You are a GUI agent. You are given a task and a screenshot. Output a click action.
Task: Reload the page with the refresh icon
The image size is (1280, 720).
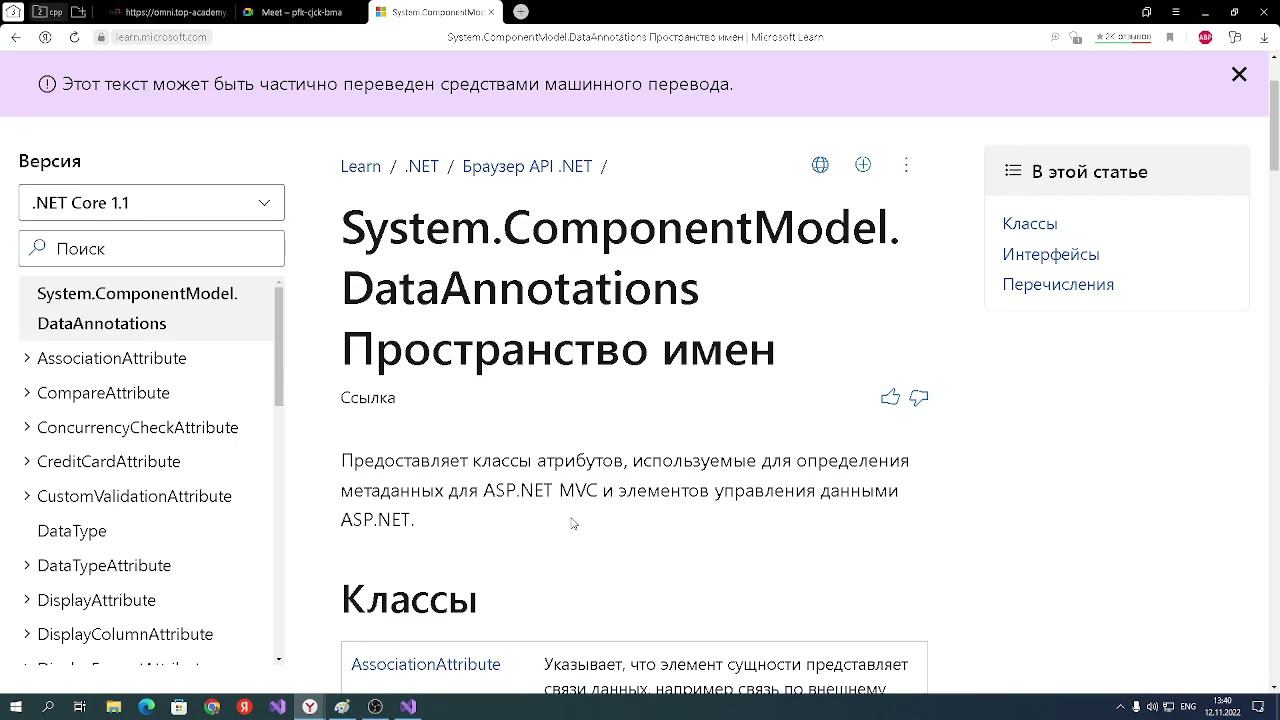click(74, 37)
